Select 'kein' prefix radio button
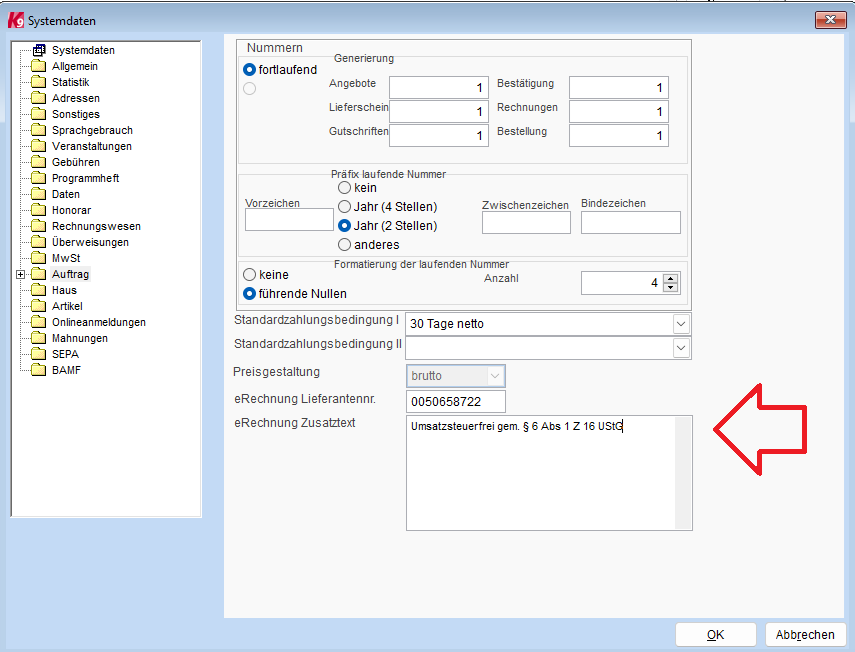This screenshot has height=652, width=855. 345,188
